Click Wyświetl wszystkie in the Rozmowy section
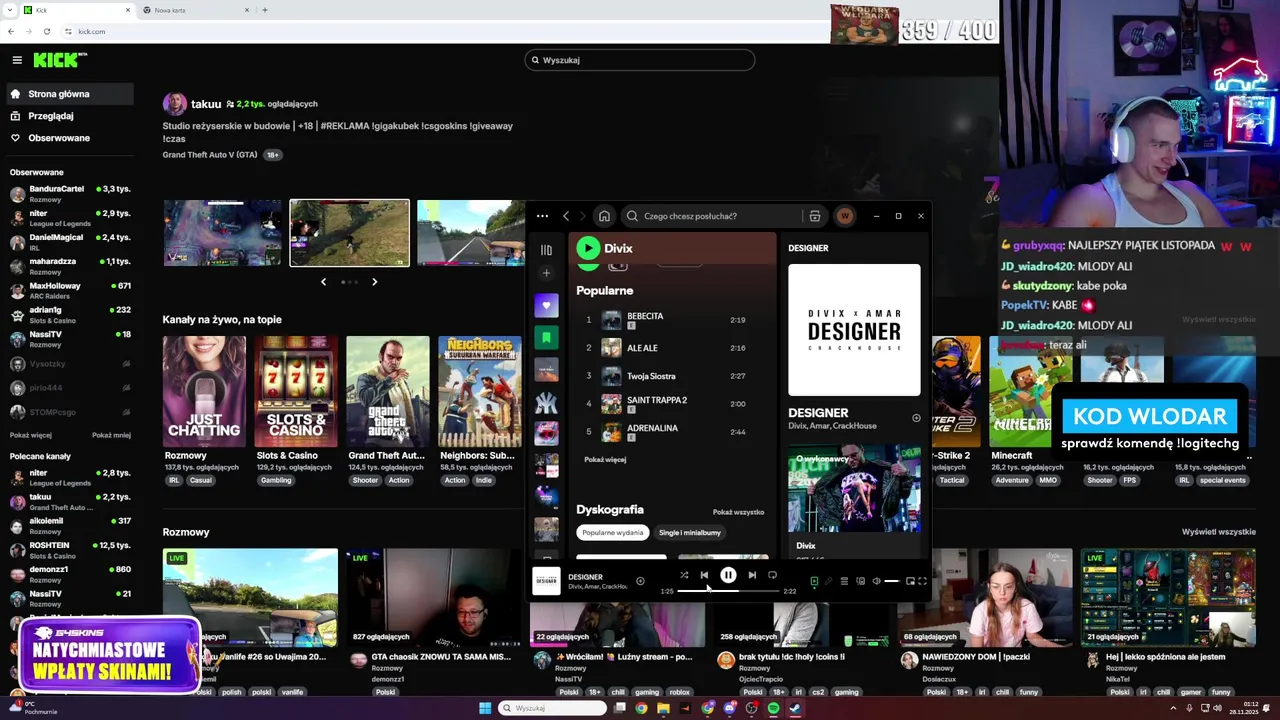This screenshot has height=720, width=1280. point(1218,532)
